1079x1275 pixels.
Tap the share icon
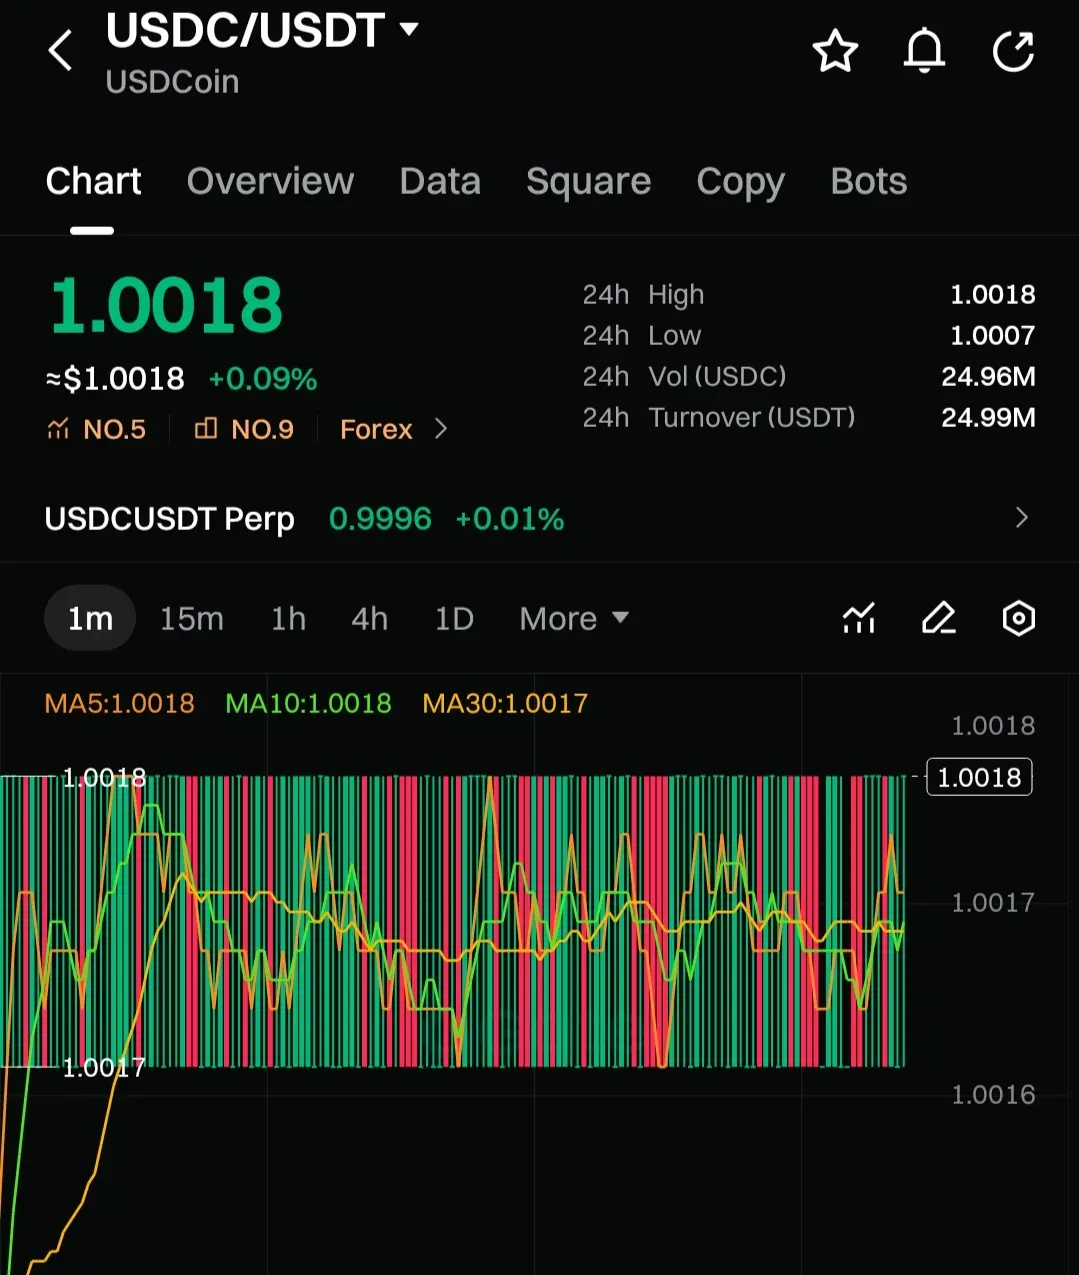(1013, 51)
